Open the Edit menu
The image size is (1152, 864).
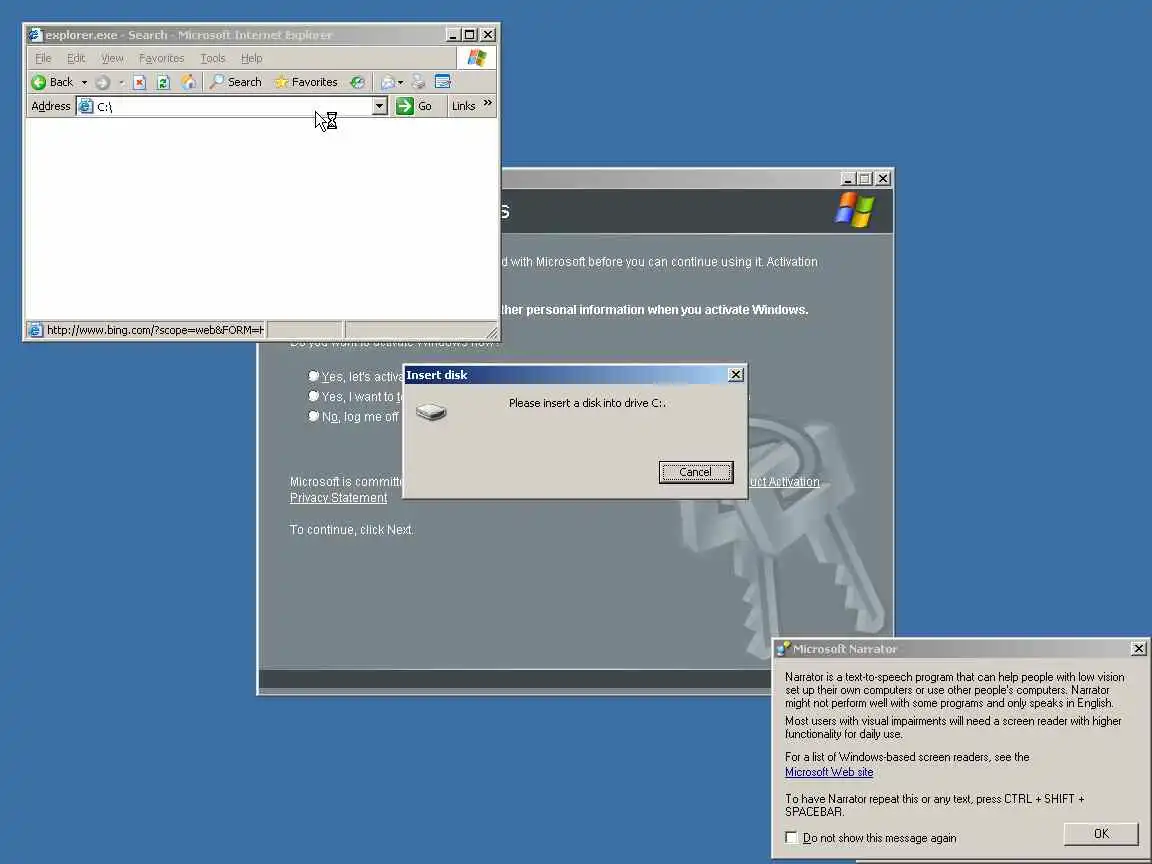(76, 58)
